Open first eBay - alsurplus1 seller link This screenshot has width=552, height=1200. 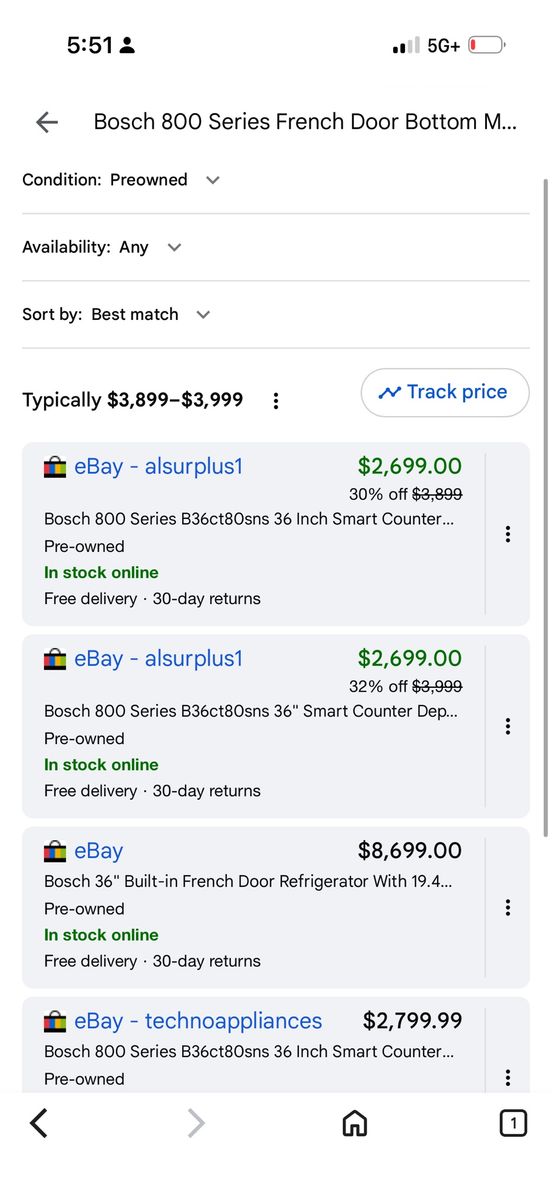[x=158, y=467]
